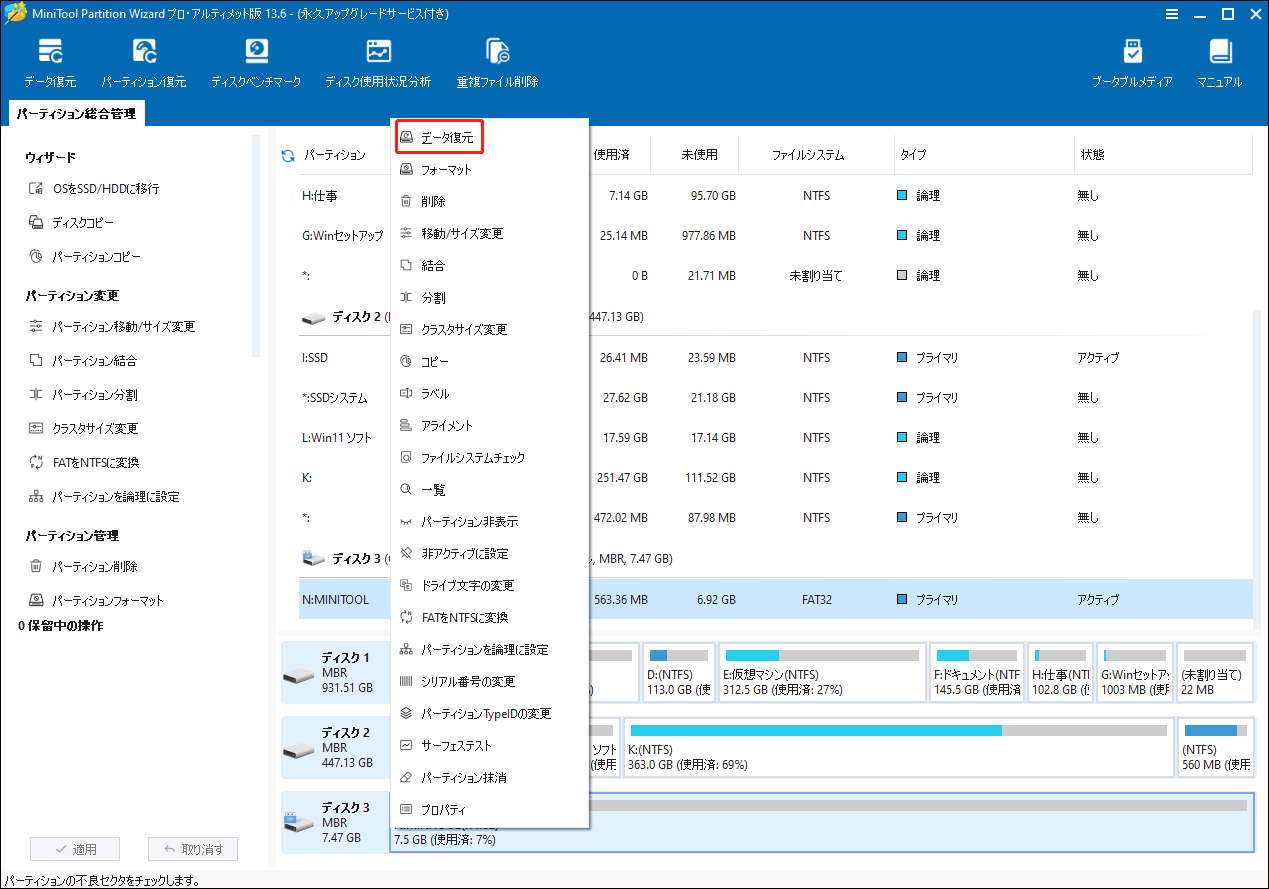Screen dimensions: 1269x889
Task: Click the 適用 button
Action: tap(75, 849)
